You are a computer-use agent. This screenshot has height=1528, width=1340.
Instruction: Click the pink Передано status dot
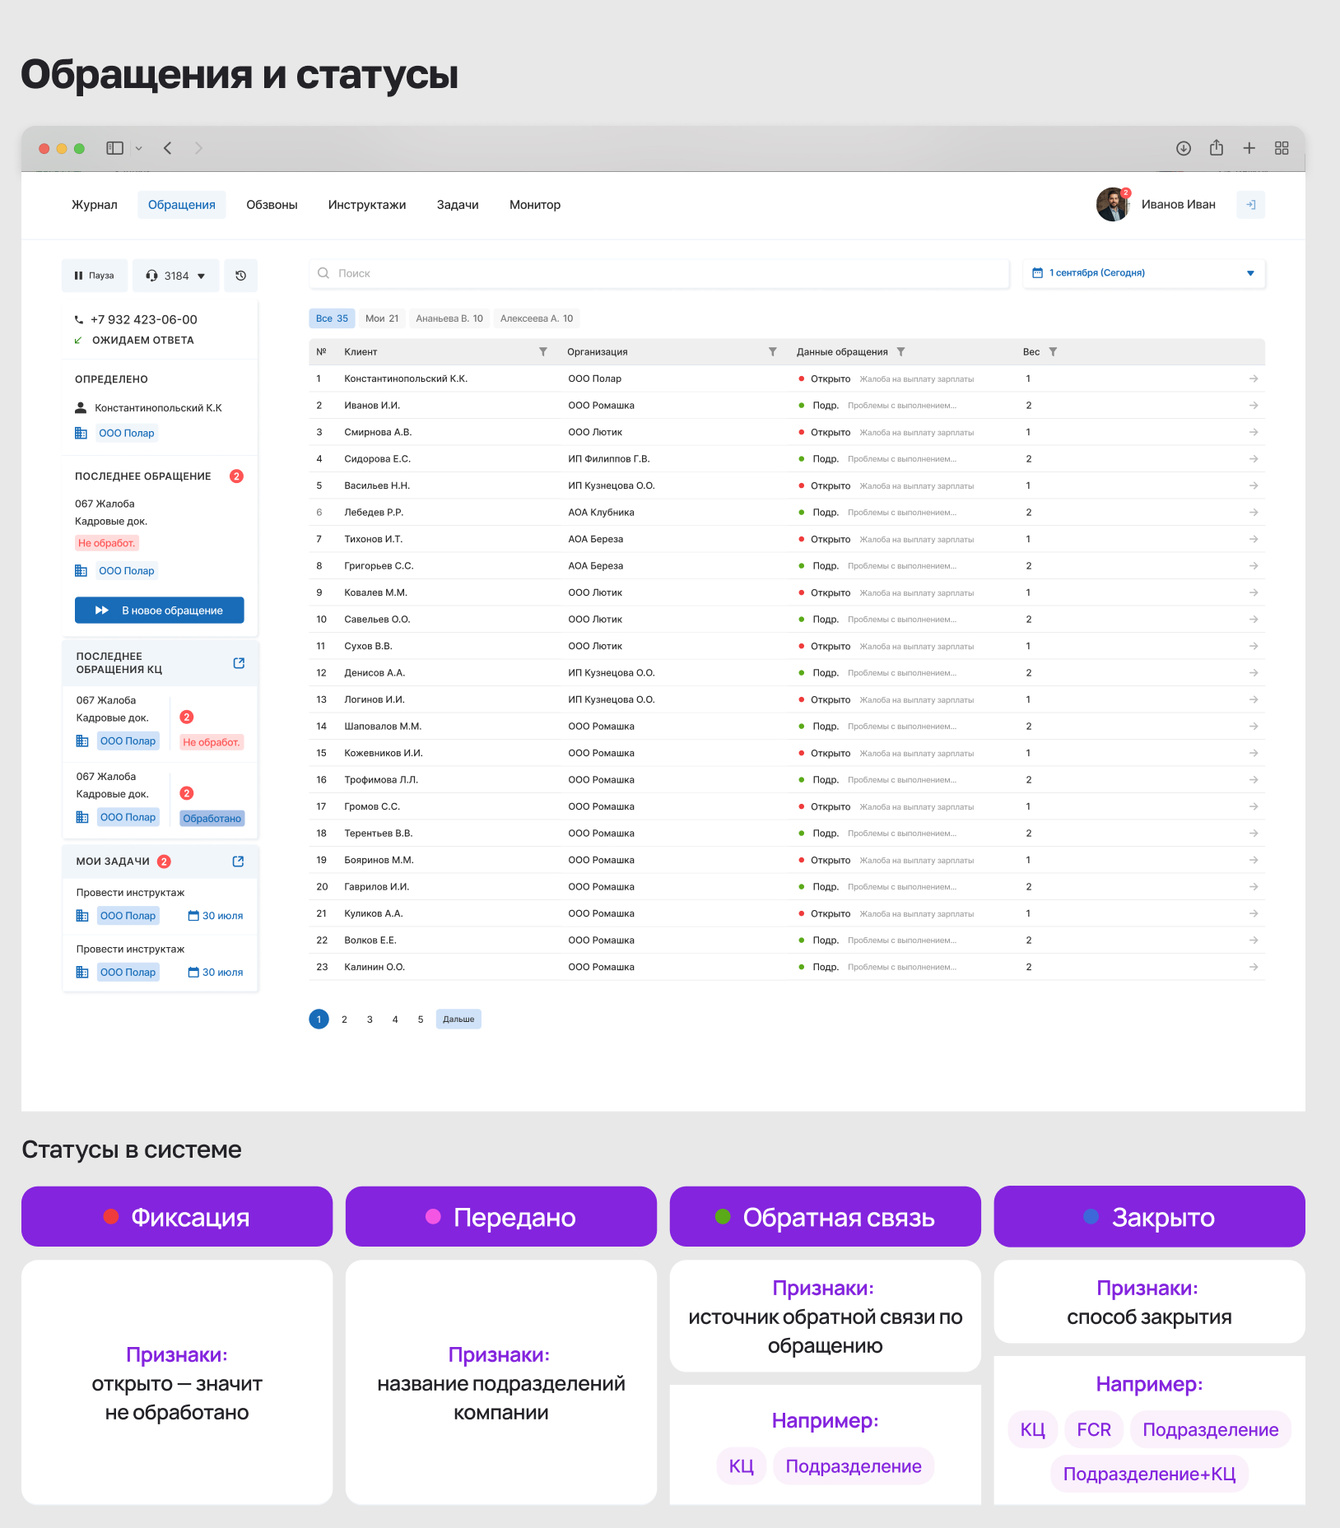433,1216
